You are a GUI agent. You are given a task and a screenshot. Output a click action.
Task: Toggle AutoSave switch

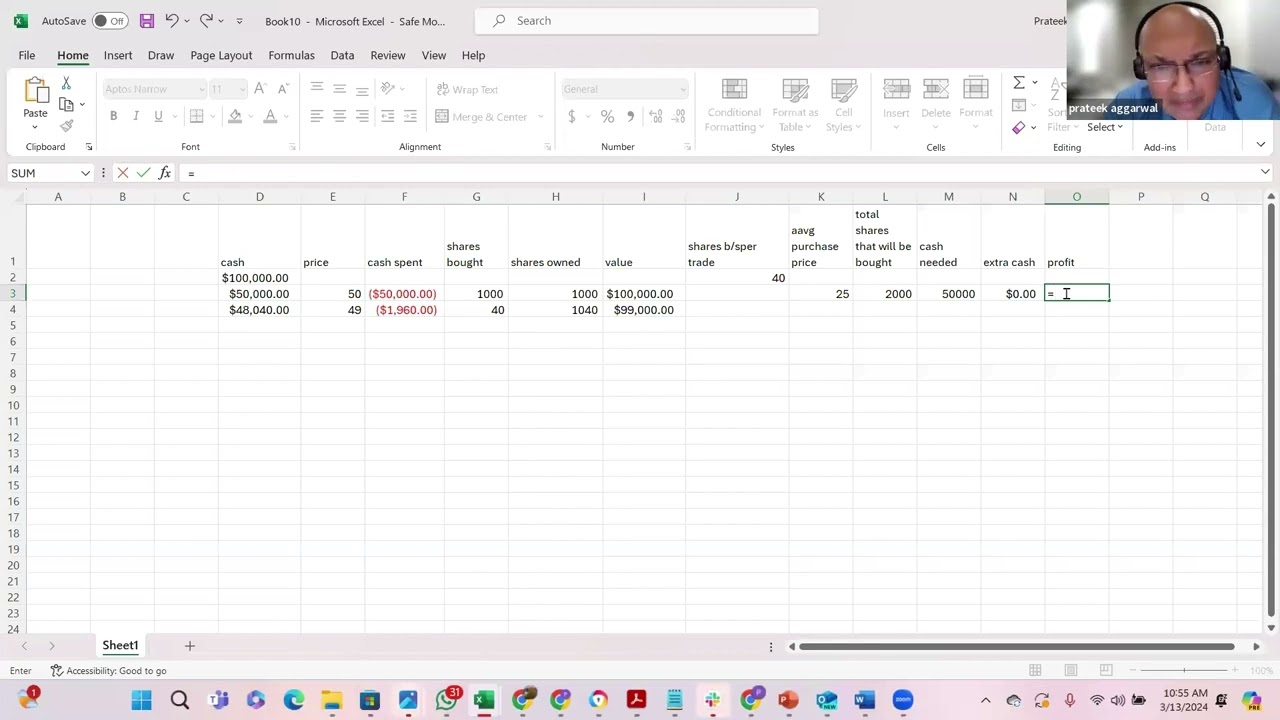coord(110,20)
